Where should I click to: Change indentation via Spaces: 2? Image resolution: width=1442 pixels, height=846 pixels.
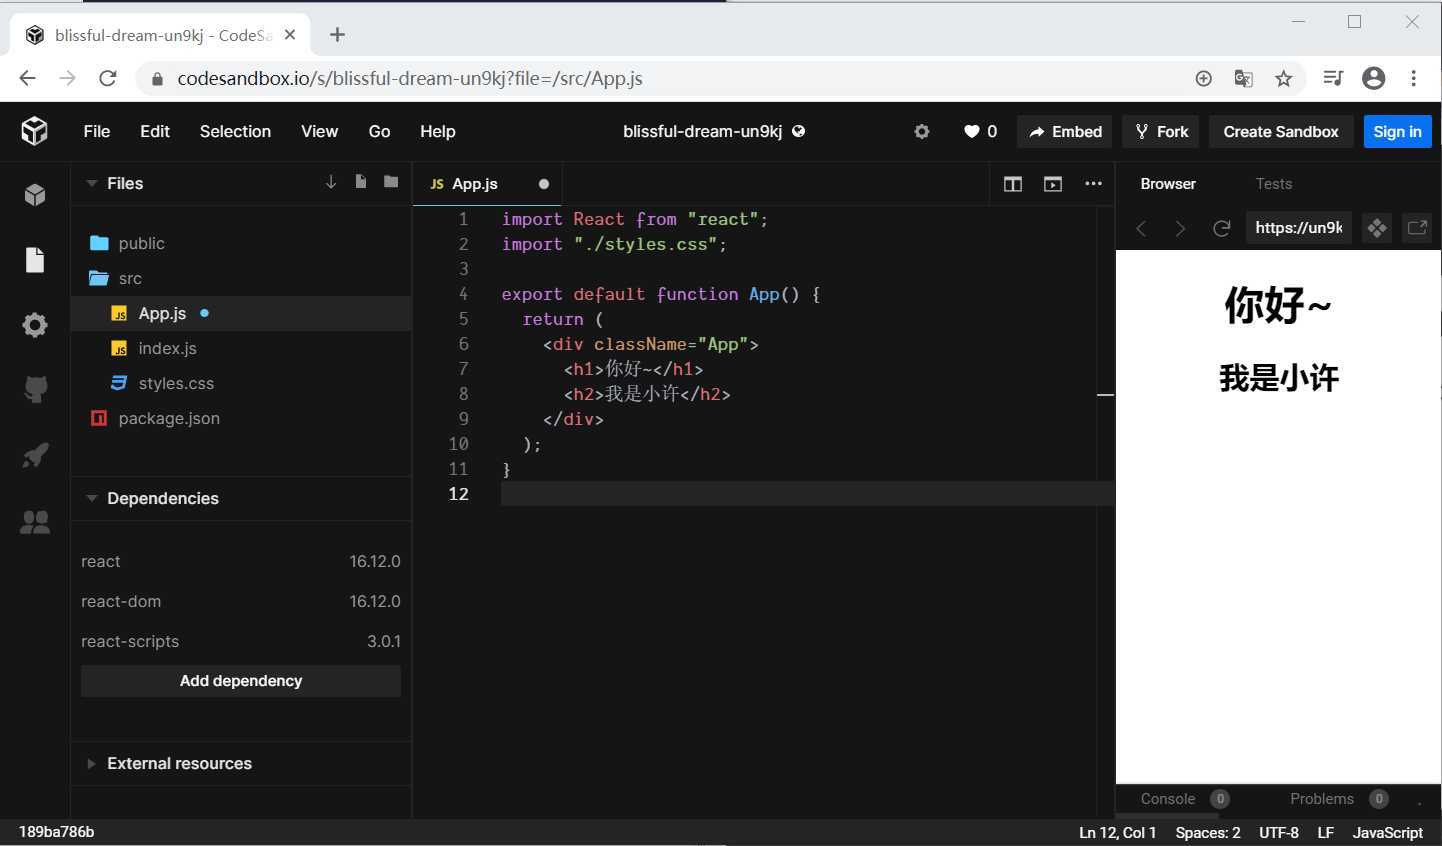(1208, 833)
